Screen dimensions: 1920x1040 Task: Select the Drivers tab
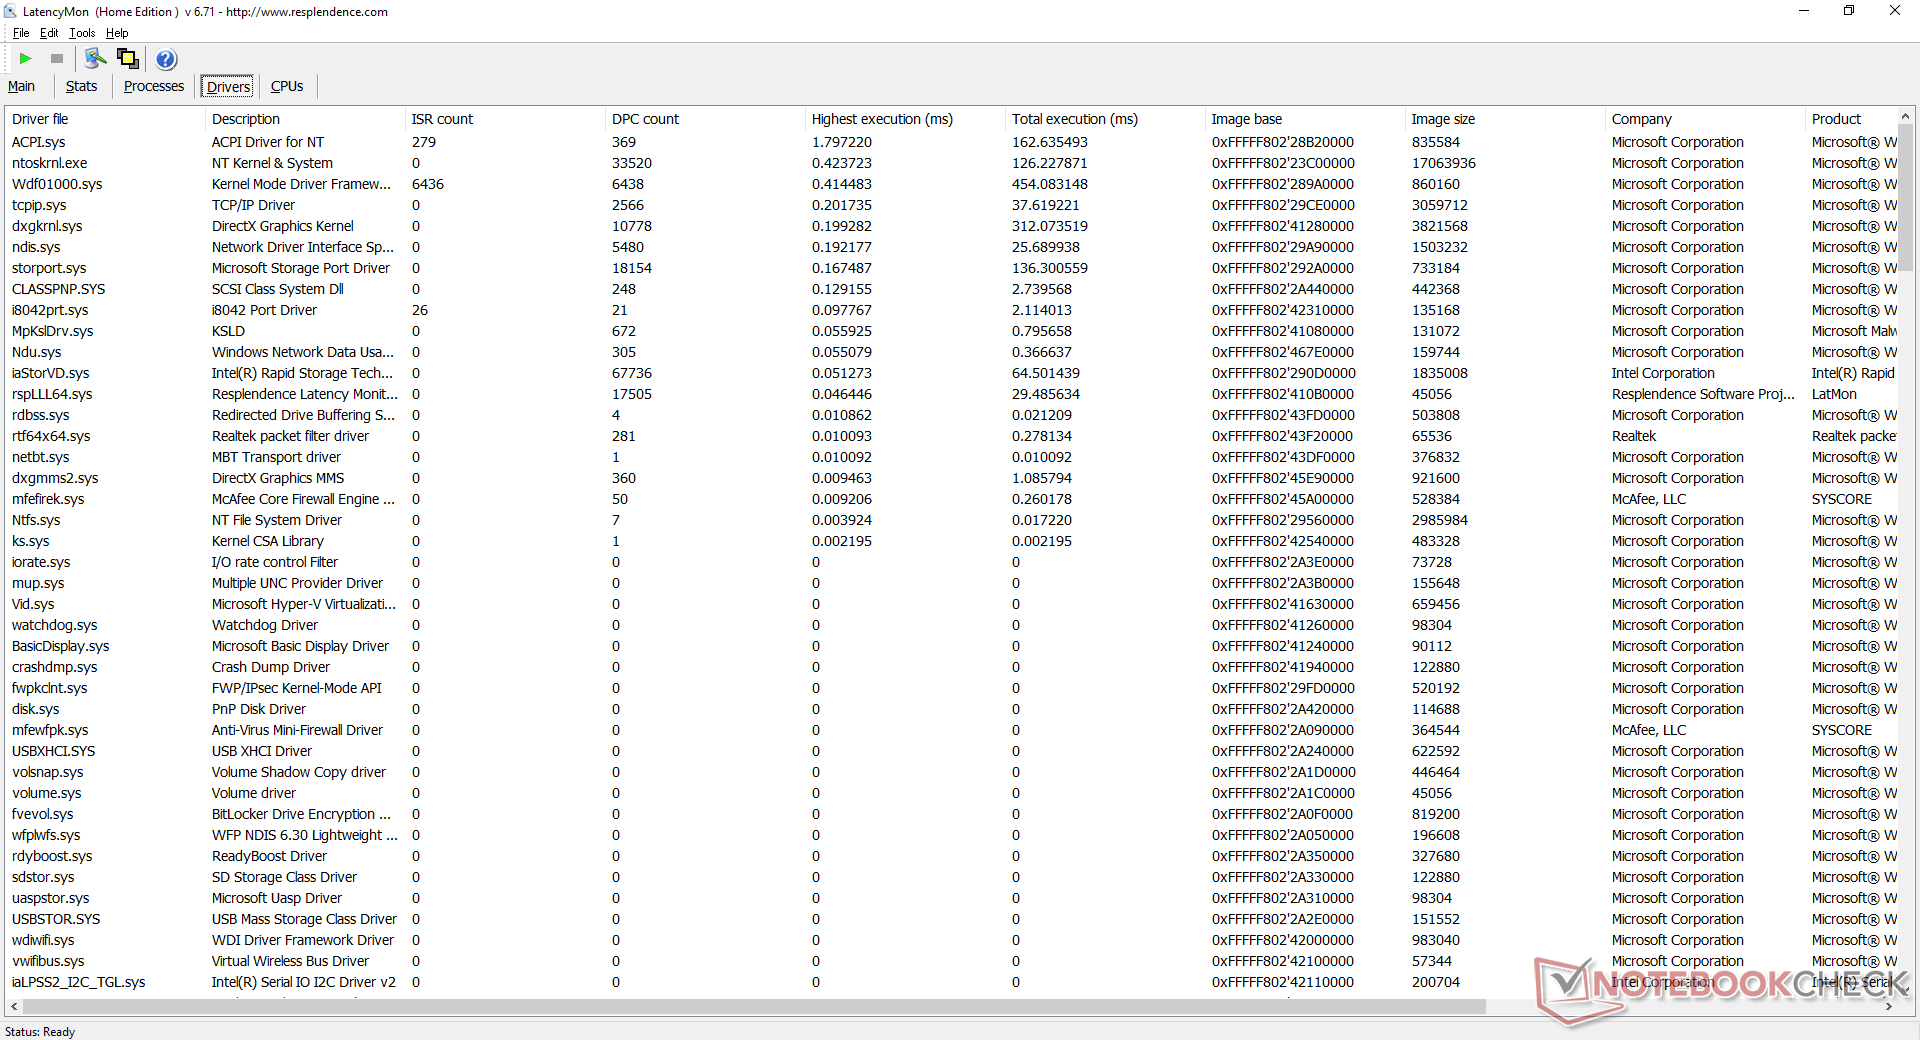coord(229,87)
